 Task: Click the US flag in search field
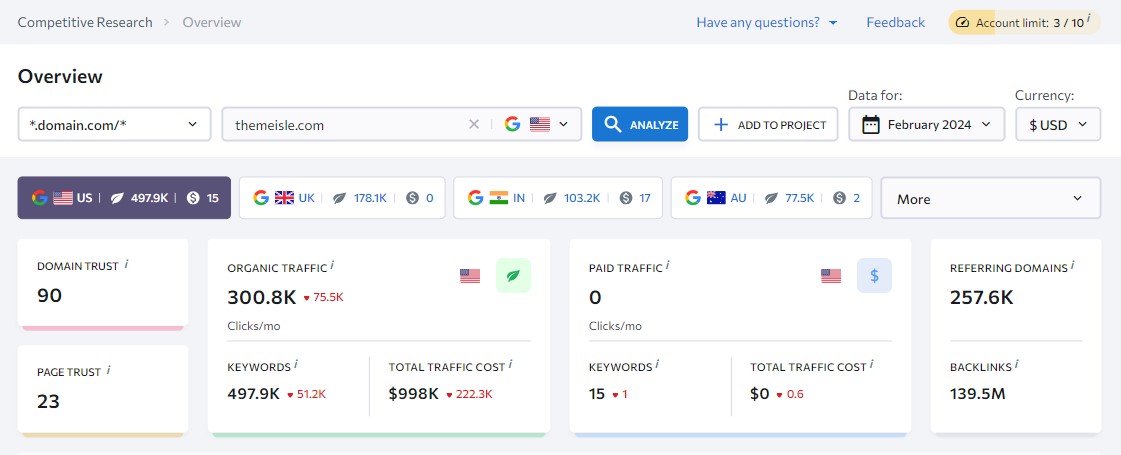pyautogui.click(x=540, y=124)
